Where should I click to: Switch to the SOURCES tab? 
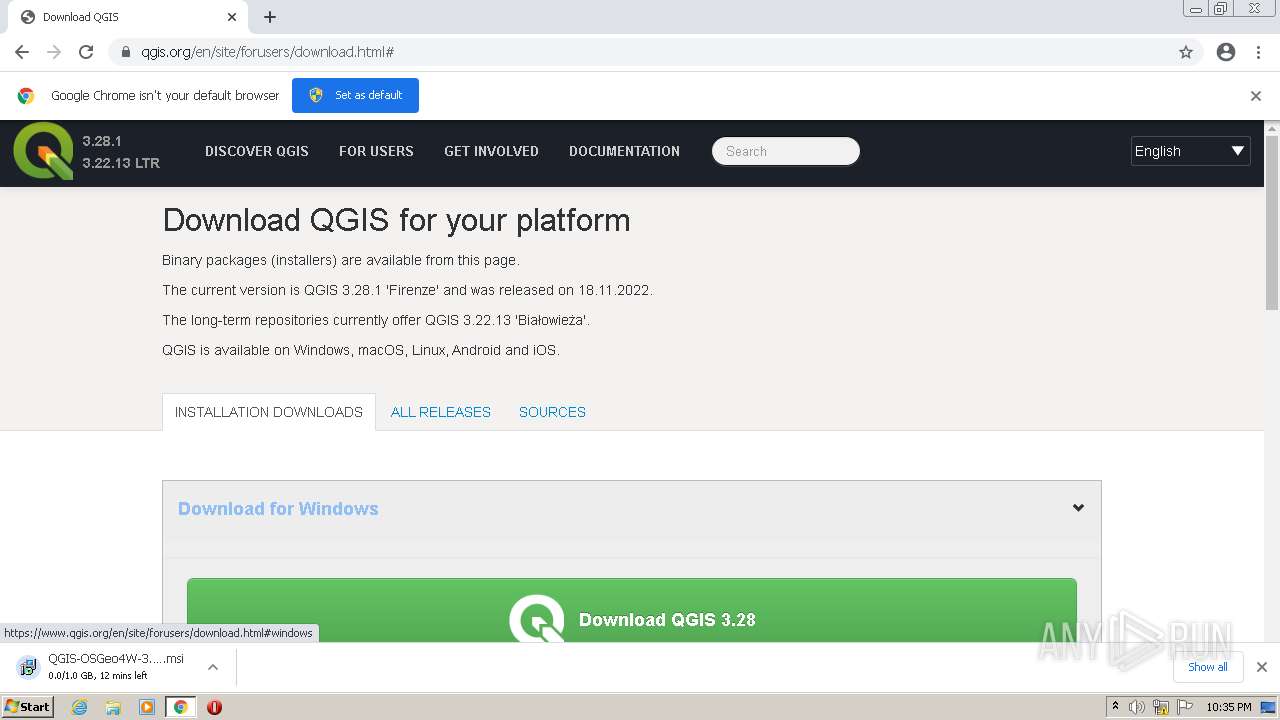tap(552, 412)
